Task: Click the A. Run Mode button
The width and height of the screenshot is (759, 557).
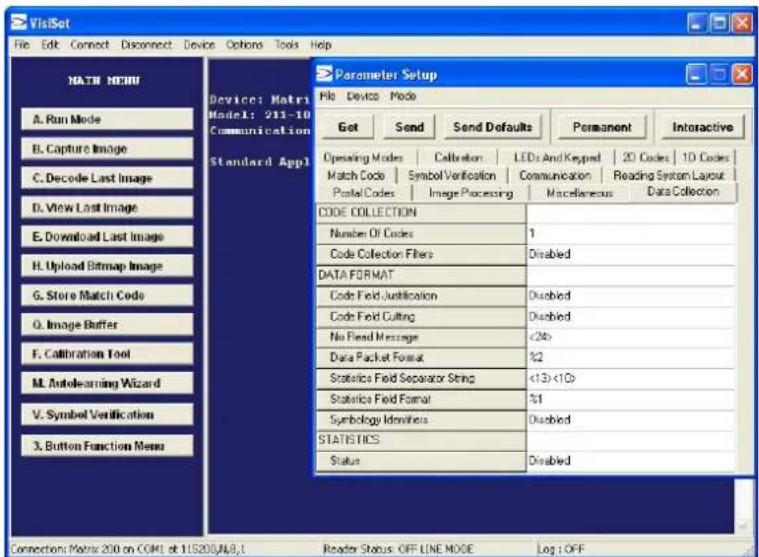Action: point(107,119)
